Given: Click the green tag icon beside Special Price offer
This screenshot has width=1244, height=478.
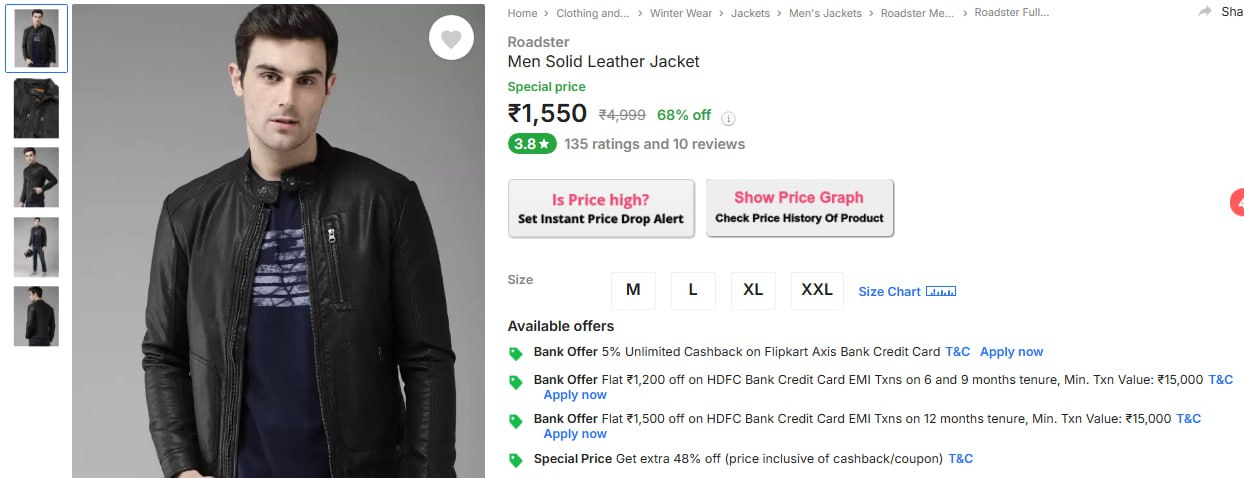Looking at the screenshot, I should pos(516,460).
